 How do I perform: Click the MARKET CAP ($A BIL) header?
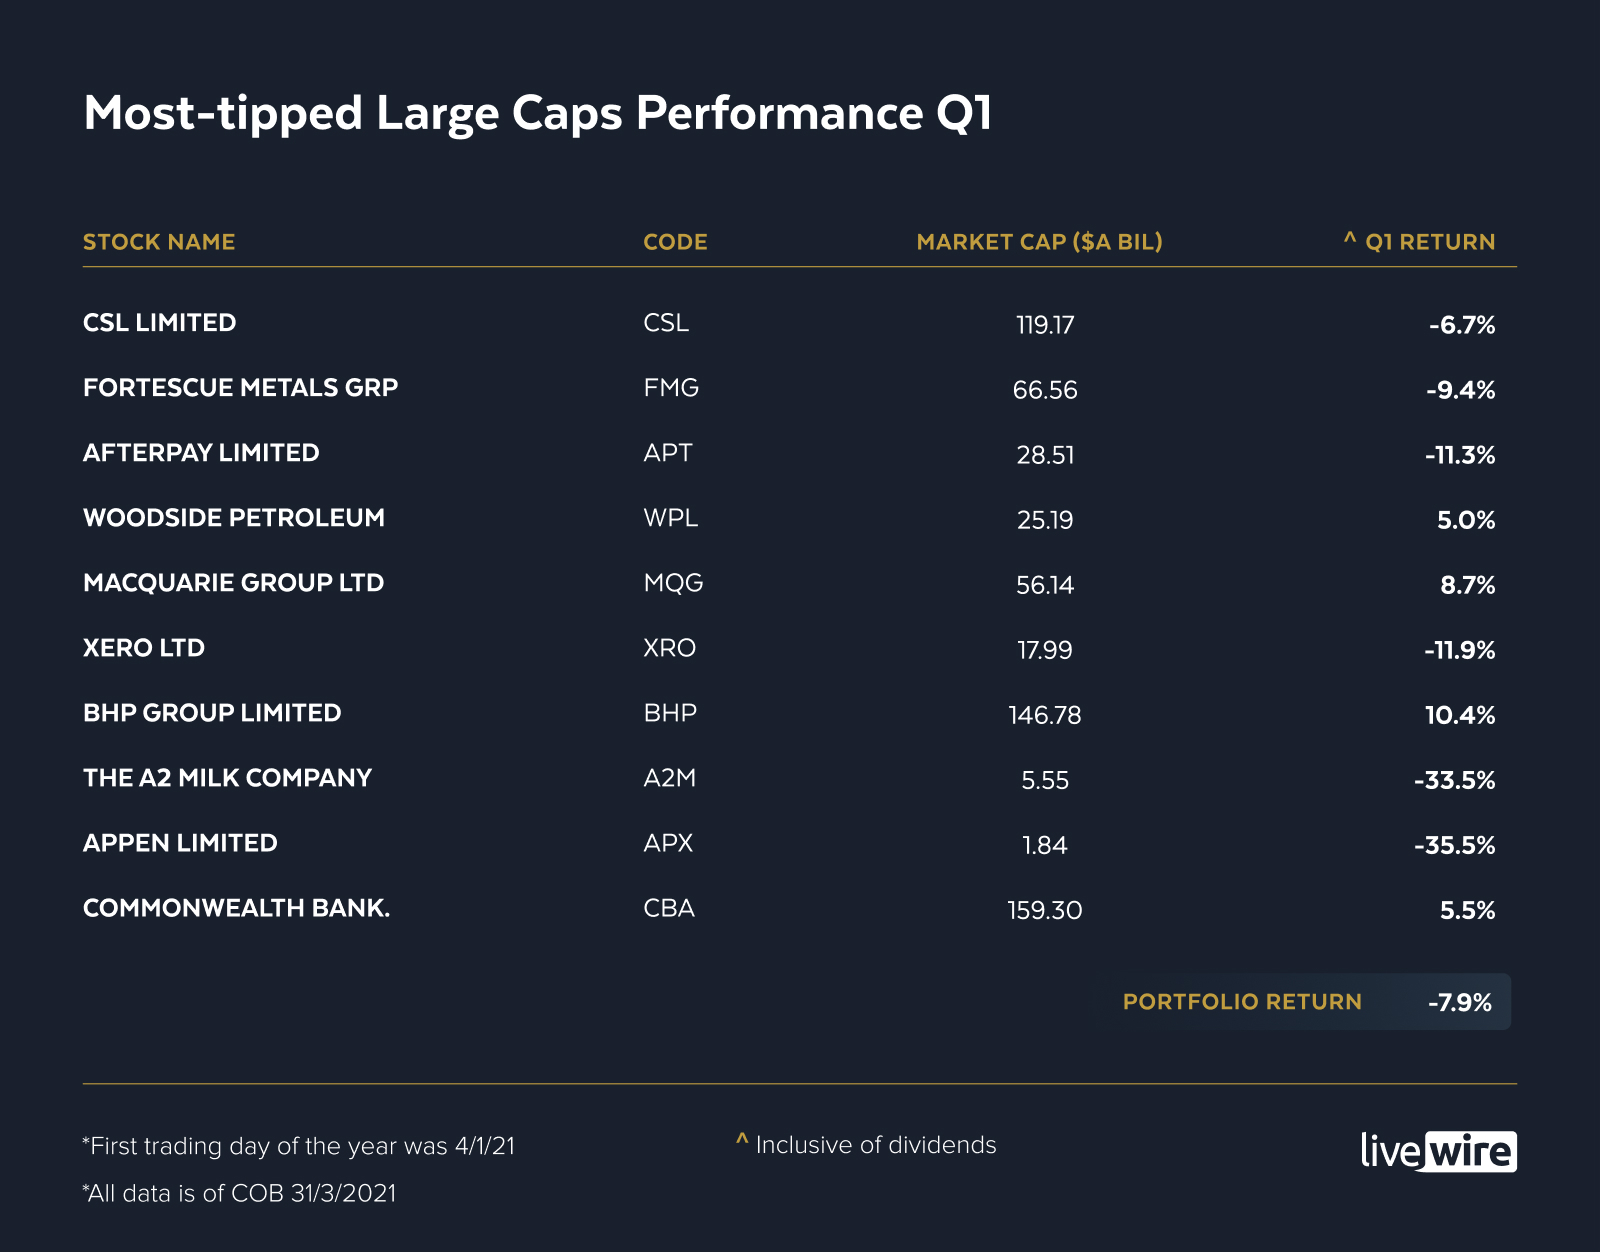click(x=1039, y=242)
